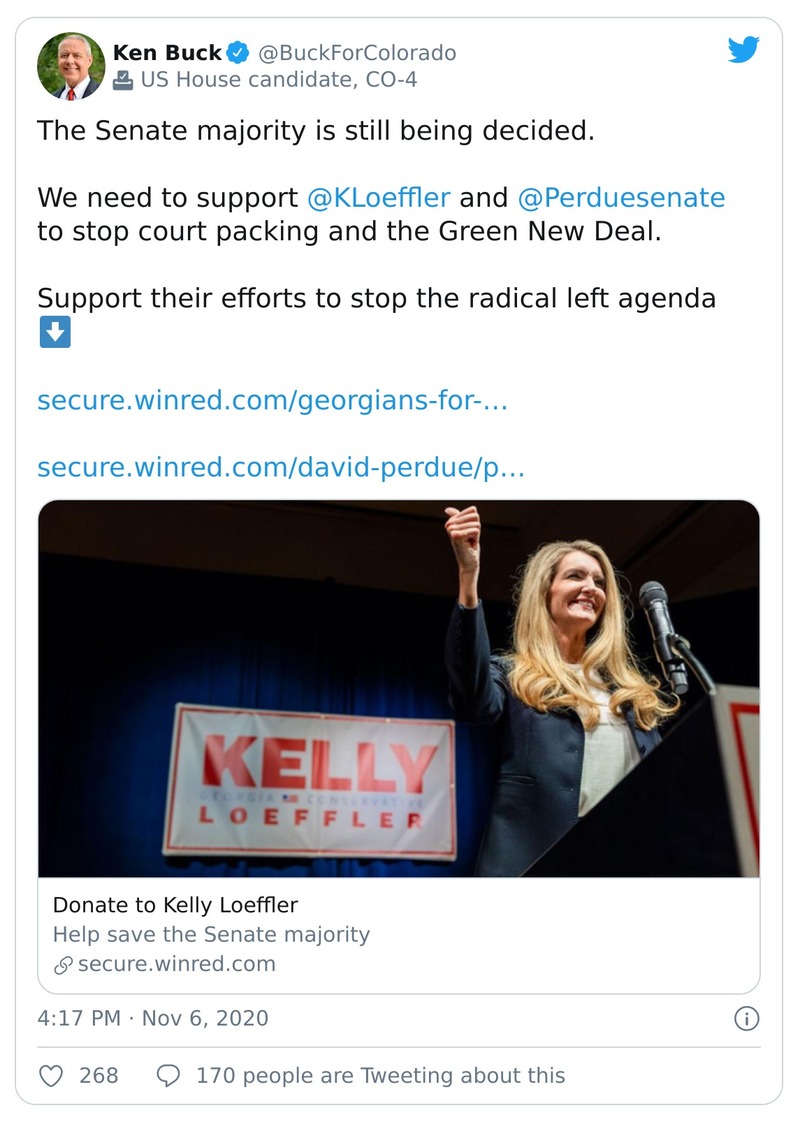This screenshot has height=1124, width=800.
Task: Click the link chain icon
Action: point(63,965)
